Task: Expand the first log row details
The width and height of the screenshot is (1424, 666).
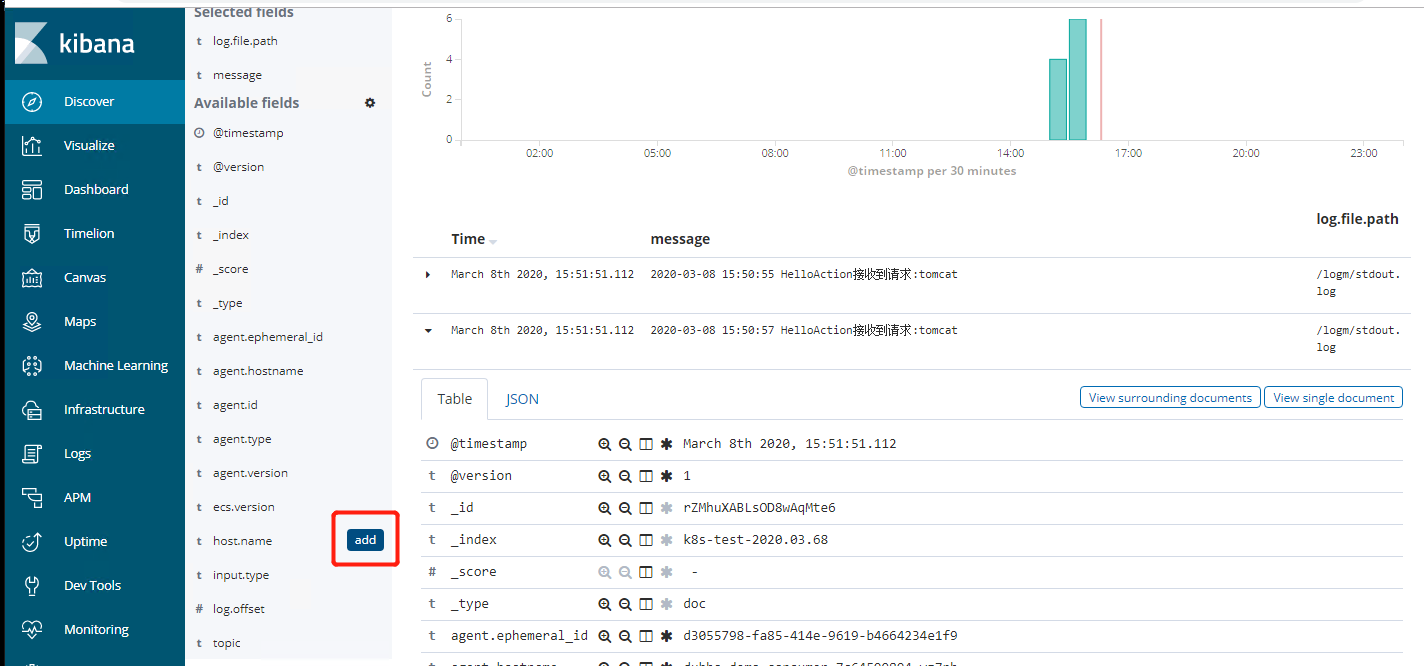Action: [x=428, y=274]
